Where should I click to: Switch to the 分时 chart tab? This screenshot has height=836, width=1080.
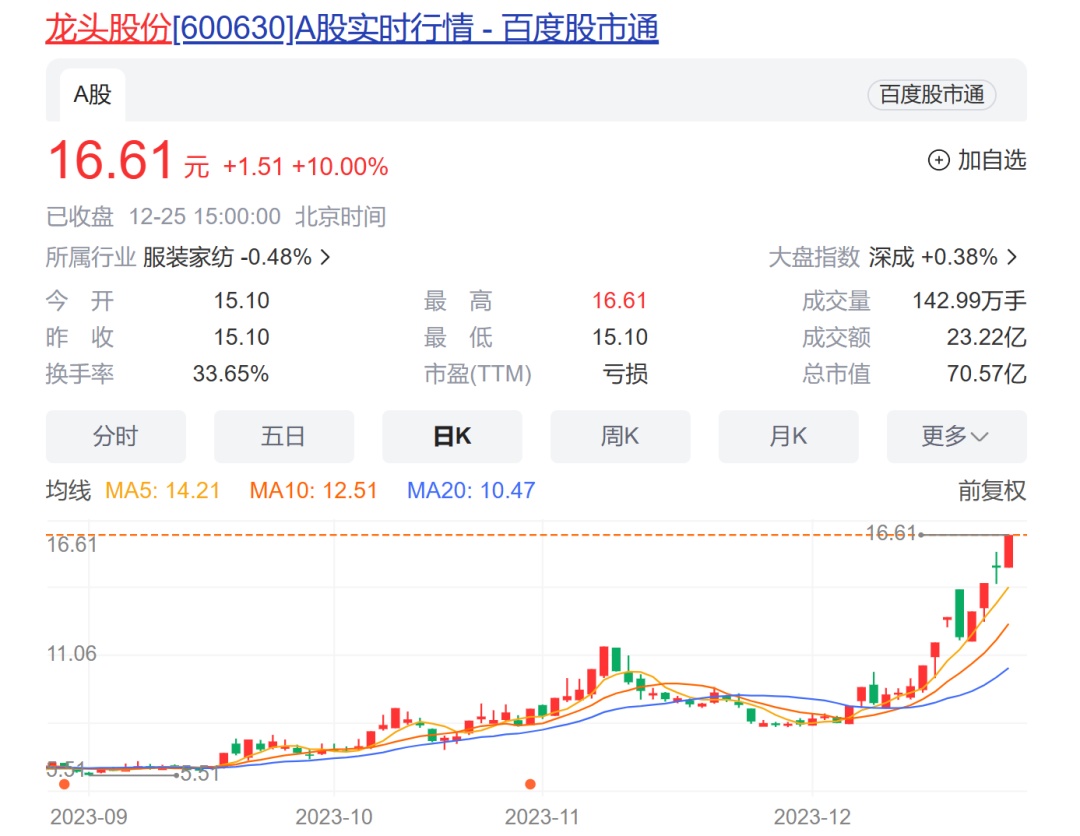pos(116,436)
